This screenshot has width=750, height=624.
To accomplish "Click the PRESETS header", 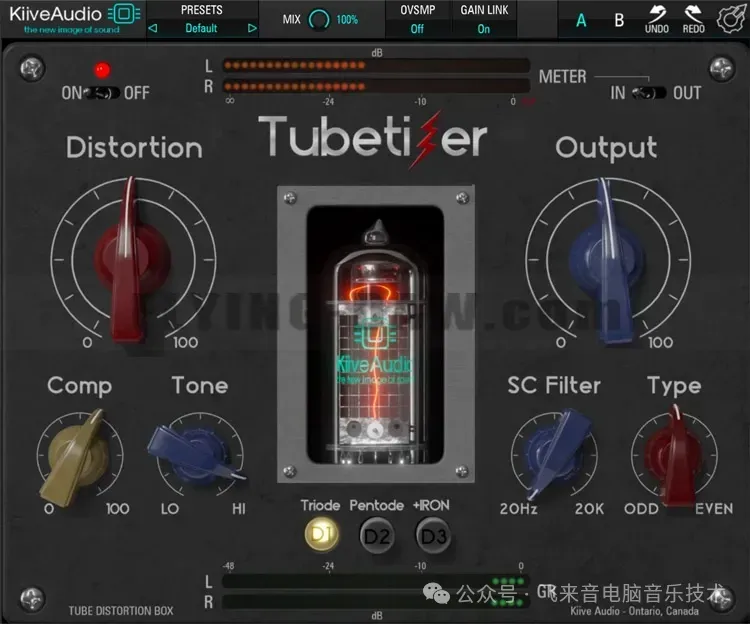I will [201, 10].
